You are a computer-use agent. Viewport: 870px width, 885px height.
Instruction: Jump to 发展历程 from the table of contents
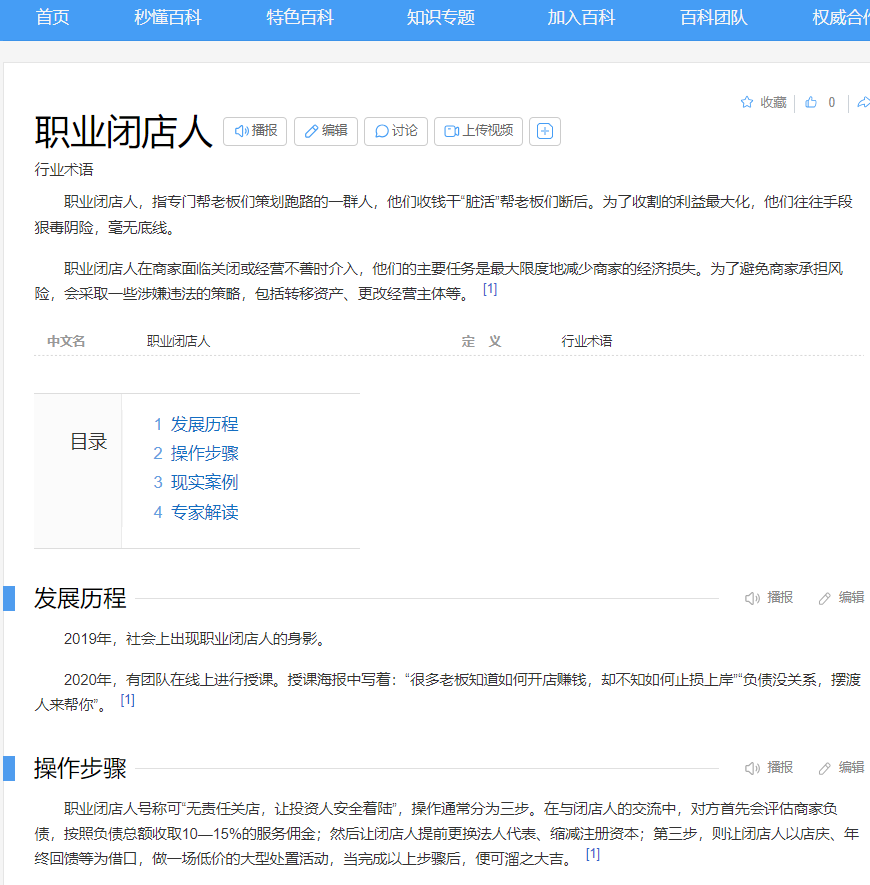click(x=204, y=424)
